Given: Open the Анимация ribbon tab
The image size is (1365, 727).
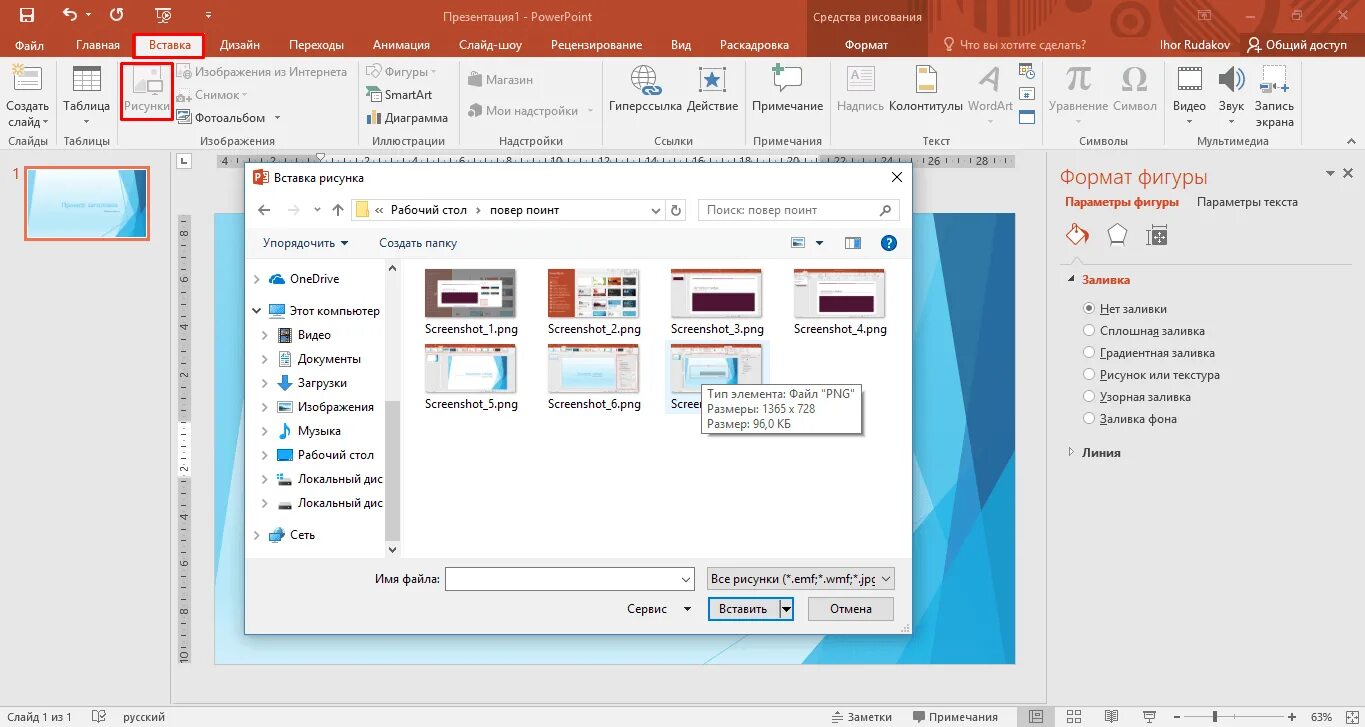Looking at the screenshot, I should click(401, 45).
